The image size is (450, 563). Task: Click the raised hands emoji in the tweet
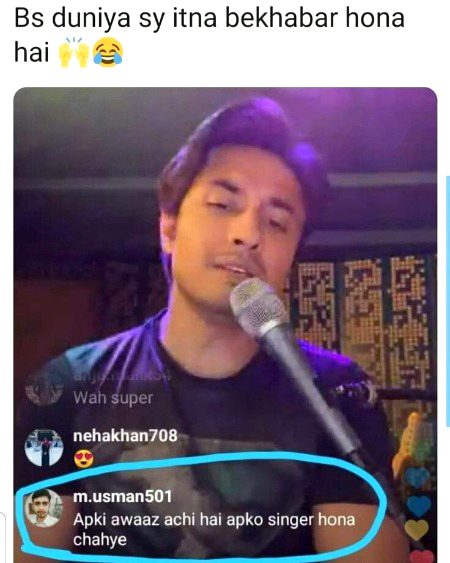74,52
